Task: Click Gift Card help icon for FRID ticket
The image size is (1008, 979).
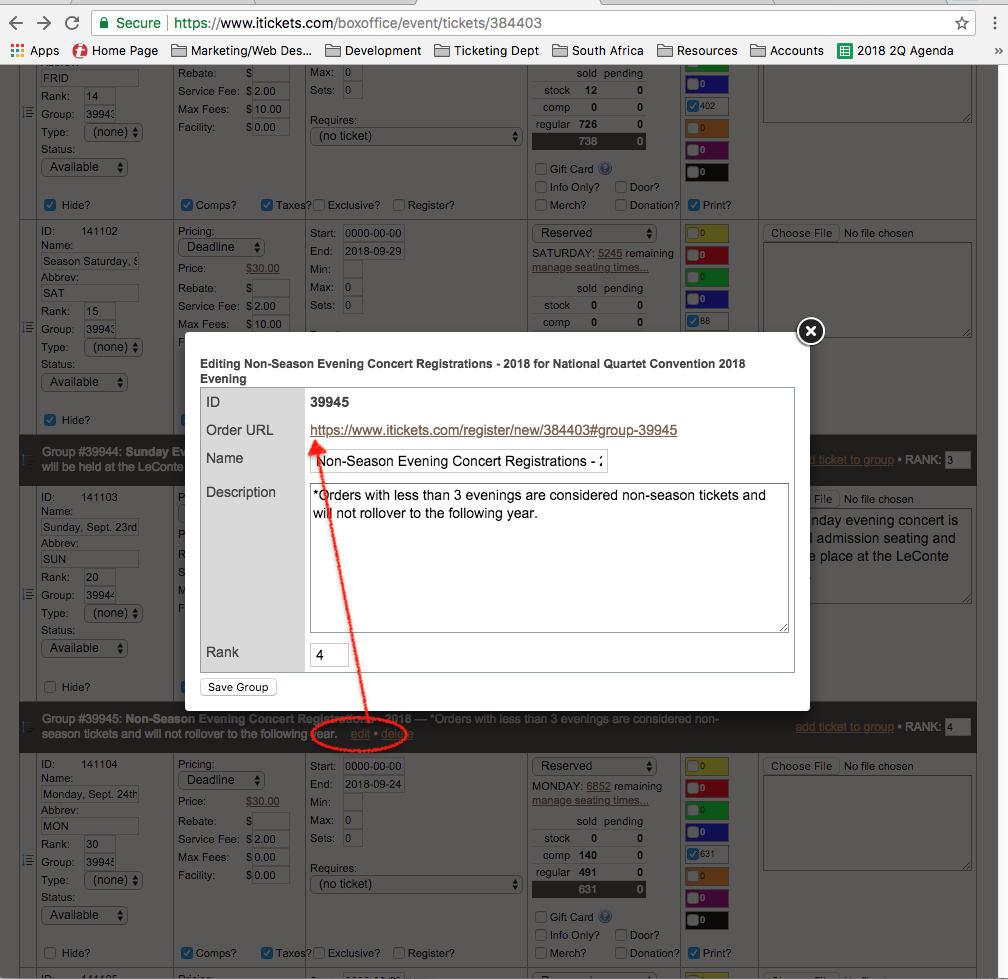Action: pos(605,168)
